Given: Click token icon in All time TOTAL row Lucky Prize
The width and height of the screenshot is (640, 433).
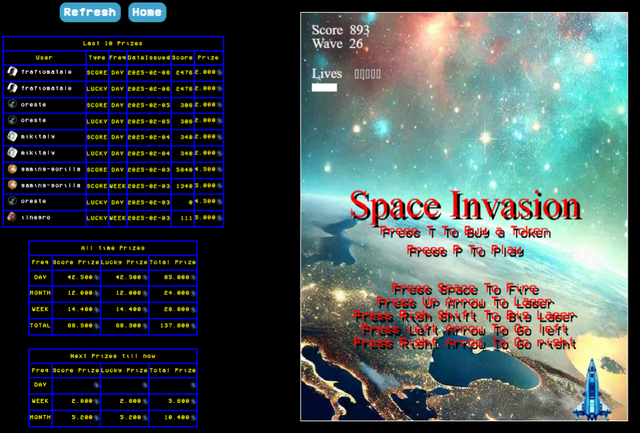Looking at the screenshot, I should point(144,326).
